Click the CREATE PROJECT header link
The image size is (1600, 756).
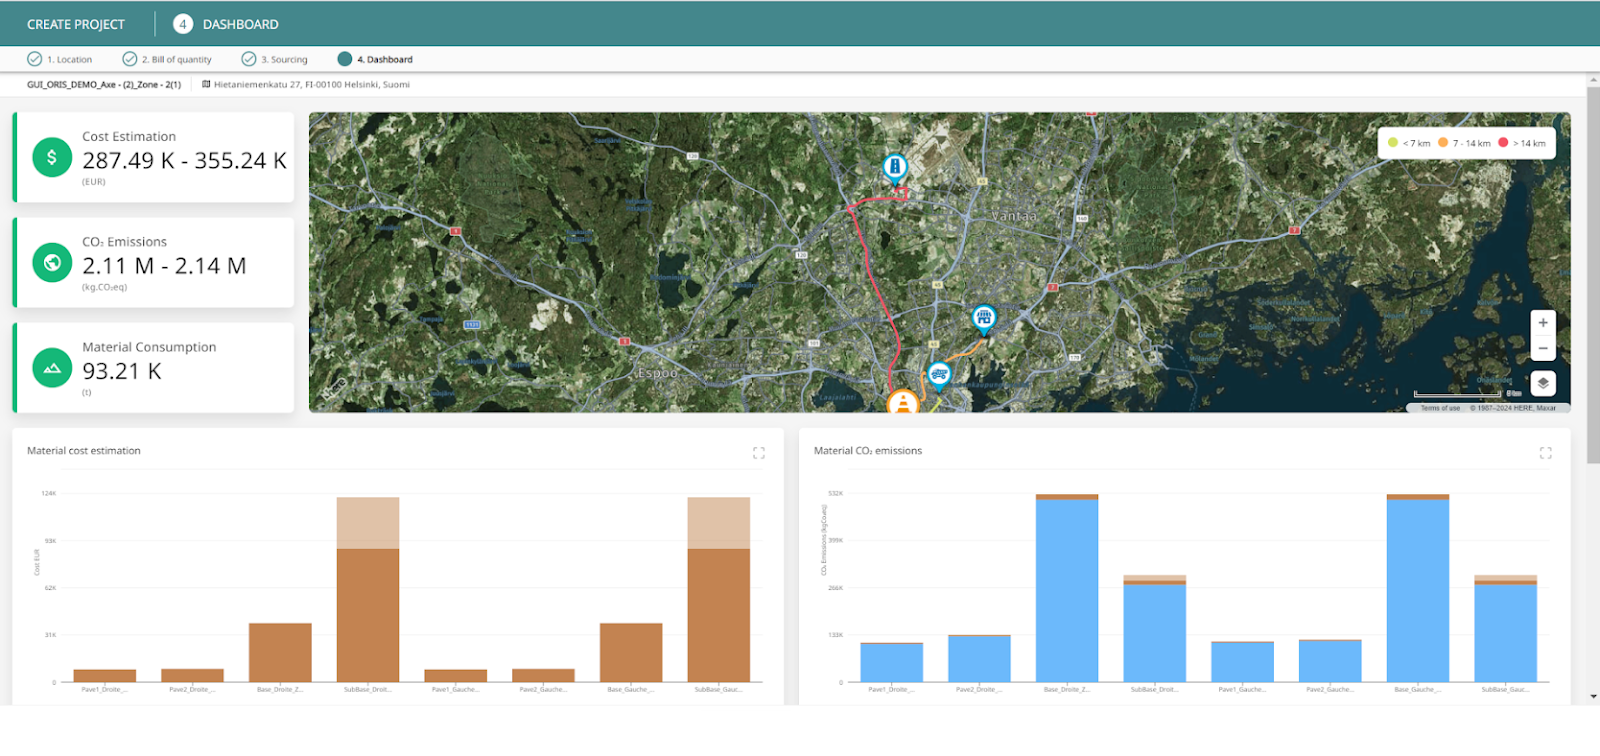click(x=76, y=24)
